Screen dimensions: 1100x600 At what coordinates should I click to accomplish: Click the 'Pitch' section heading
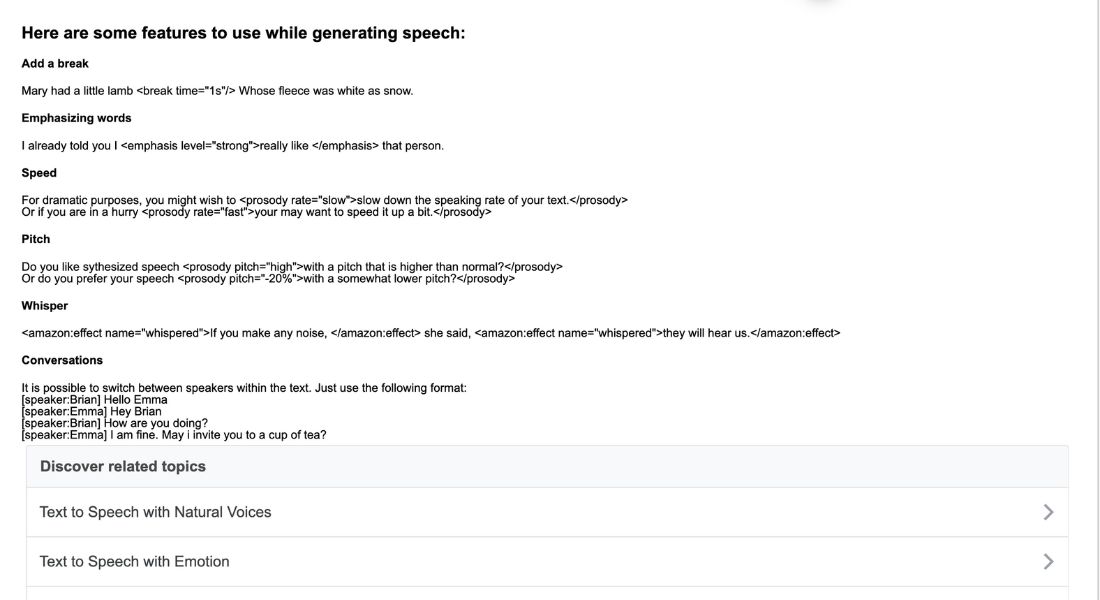click(36, 239)
